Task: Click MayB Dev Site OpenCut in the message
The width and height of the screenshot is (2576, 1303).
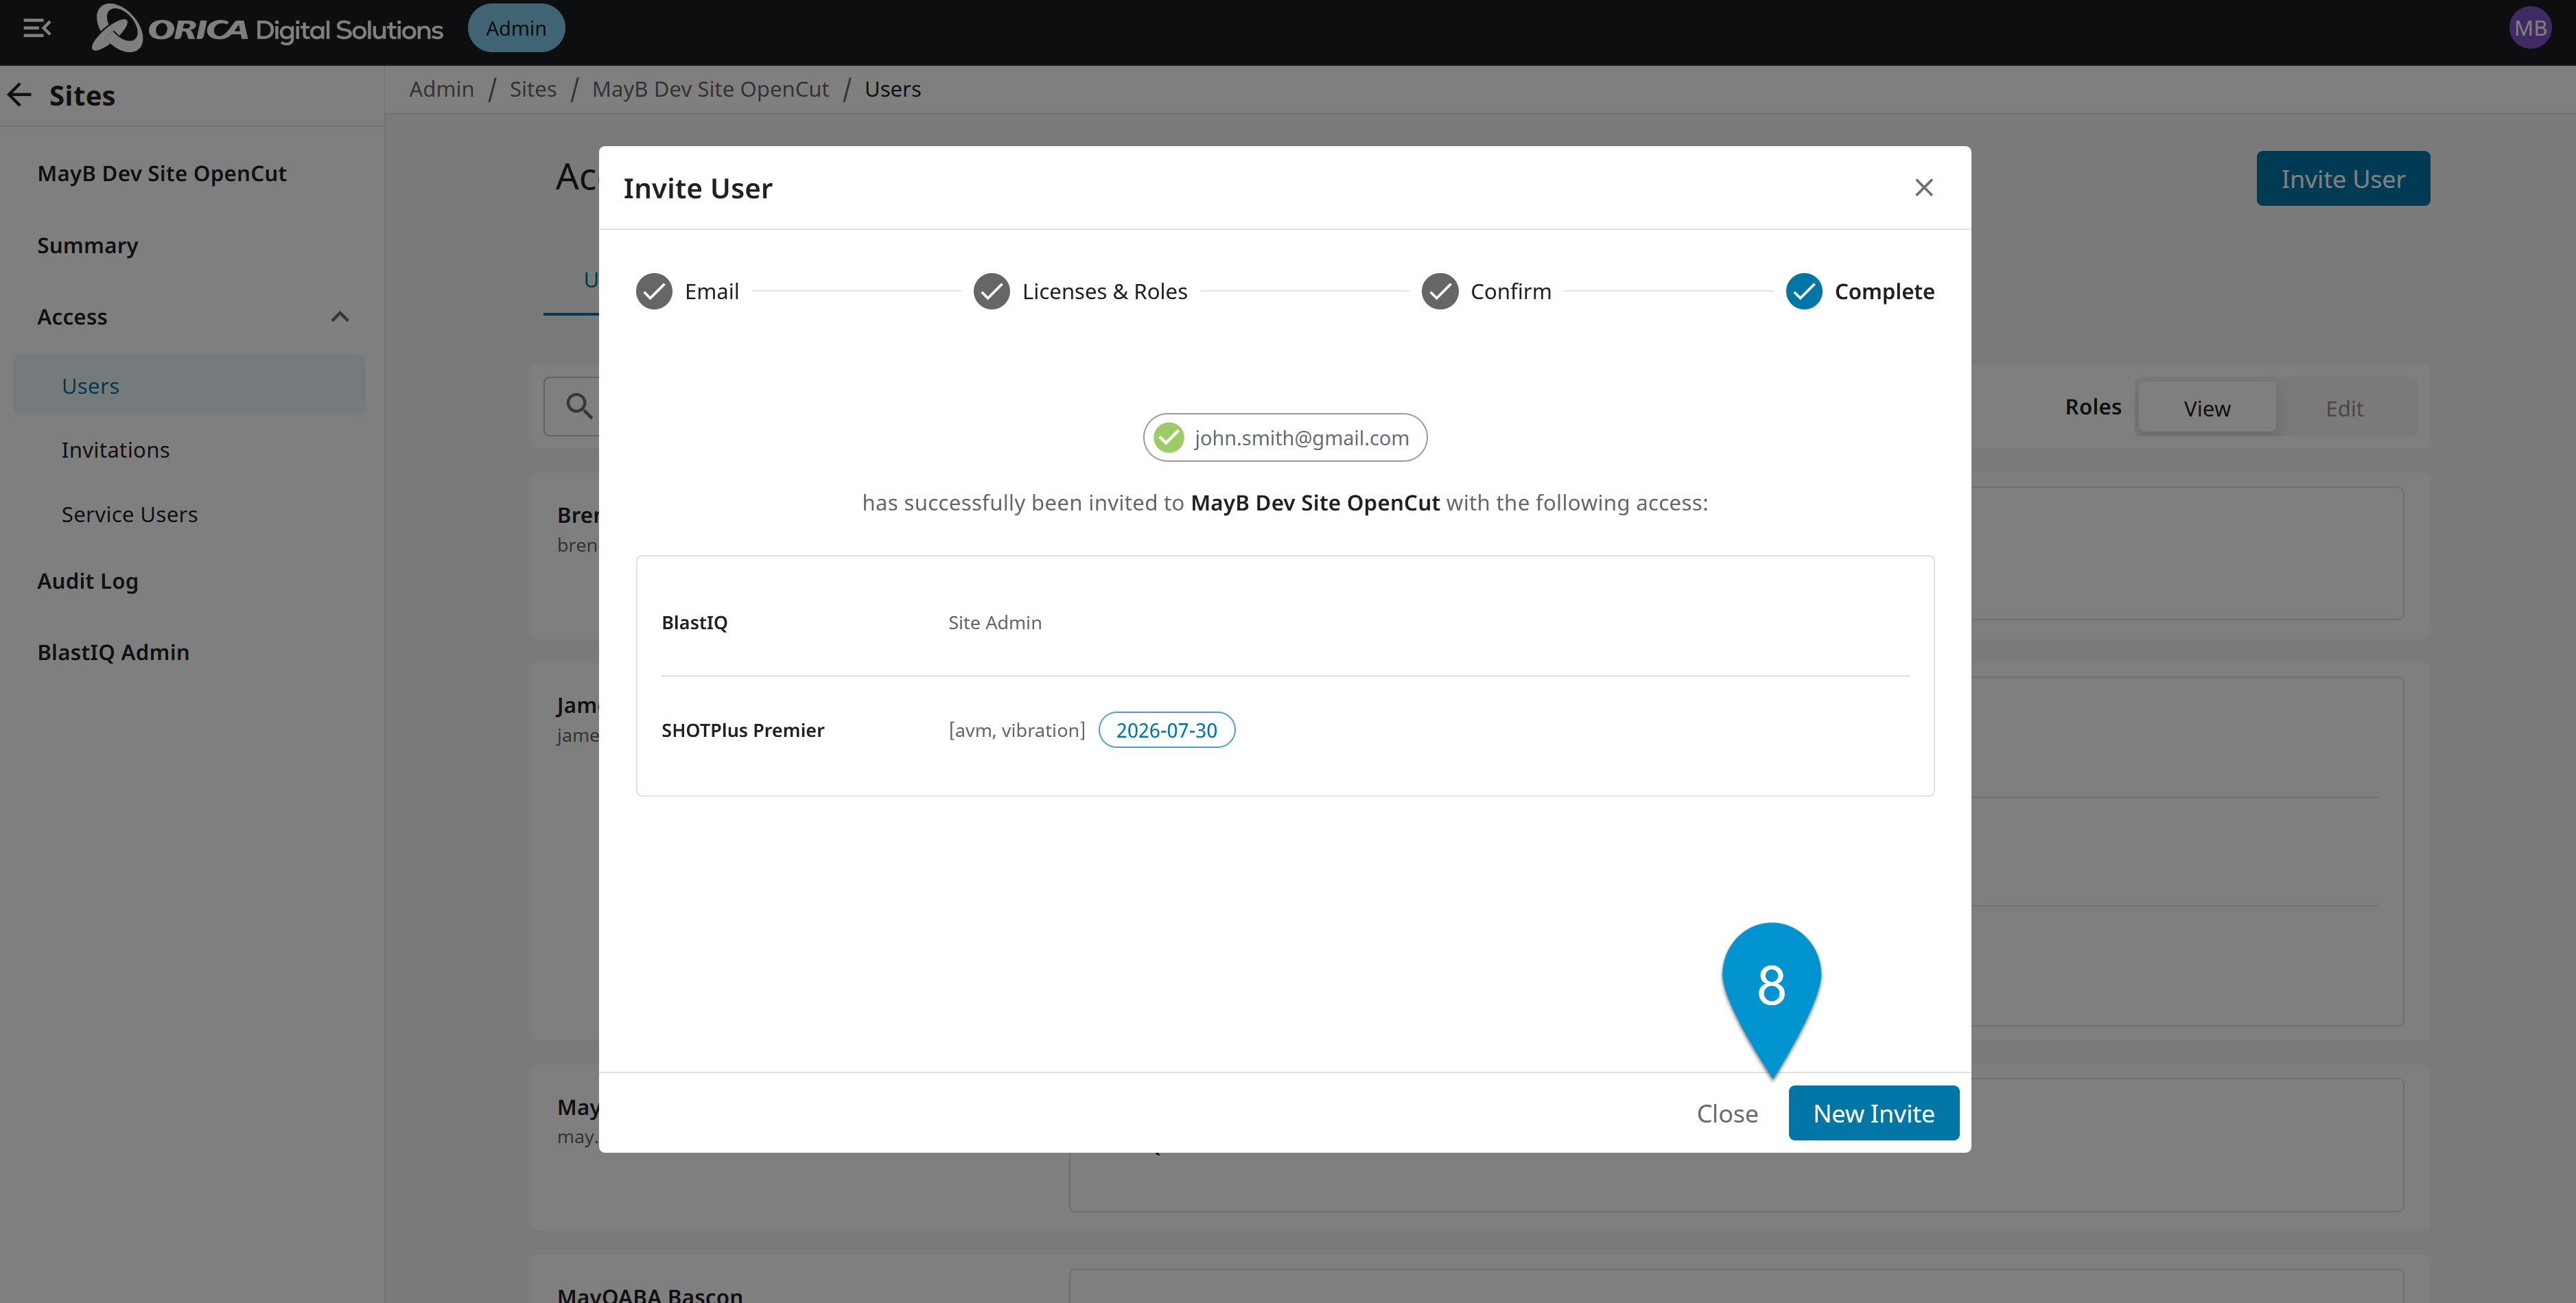Action: (x=1314, y=502)
